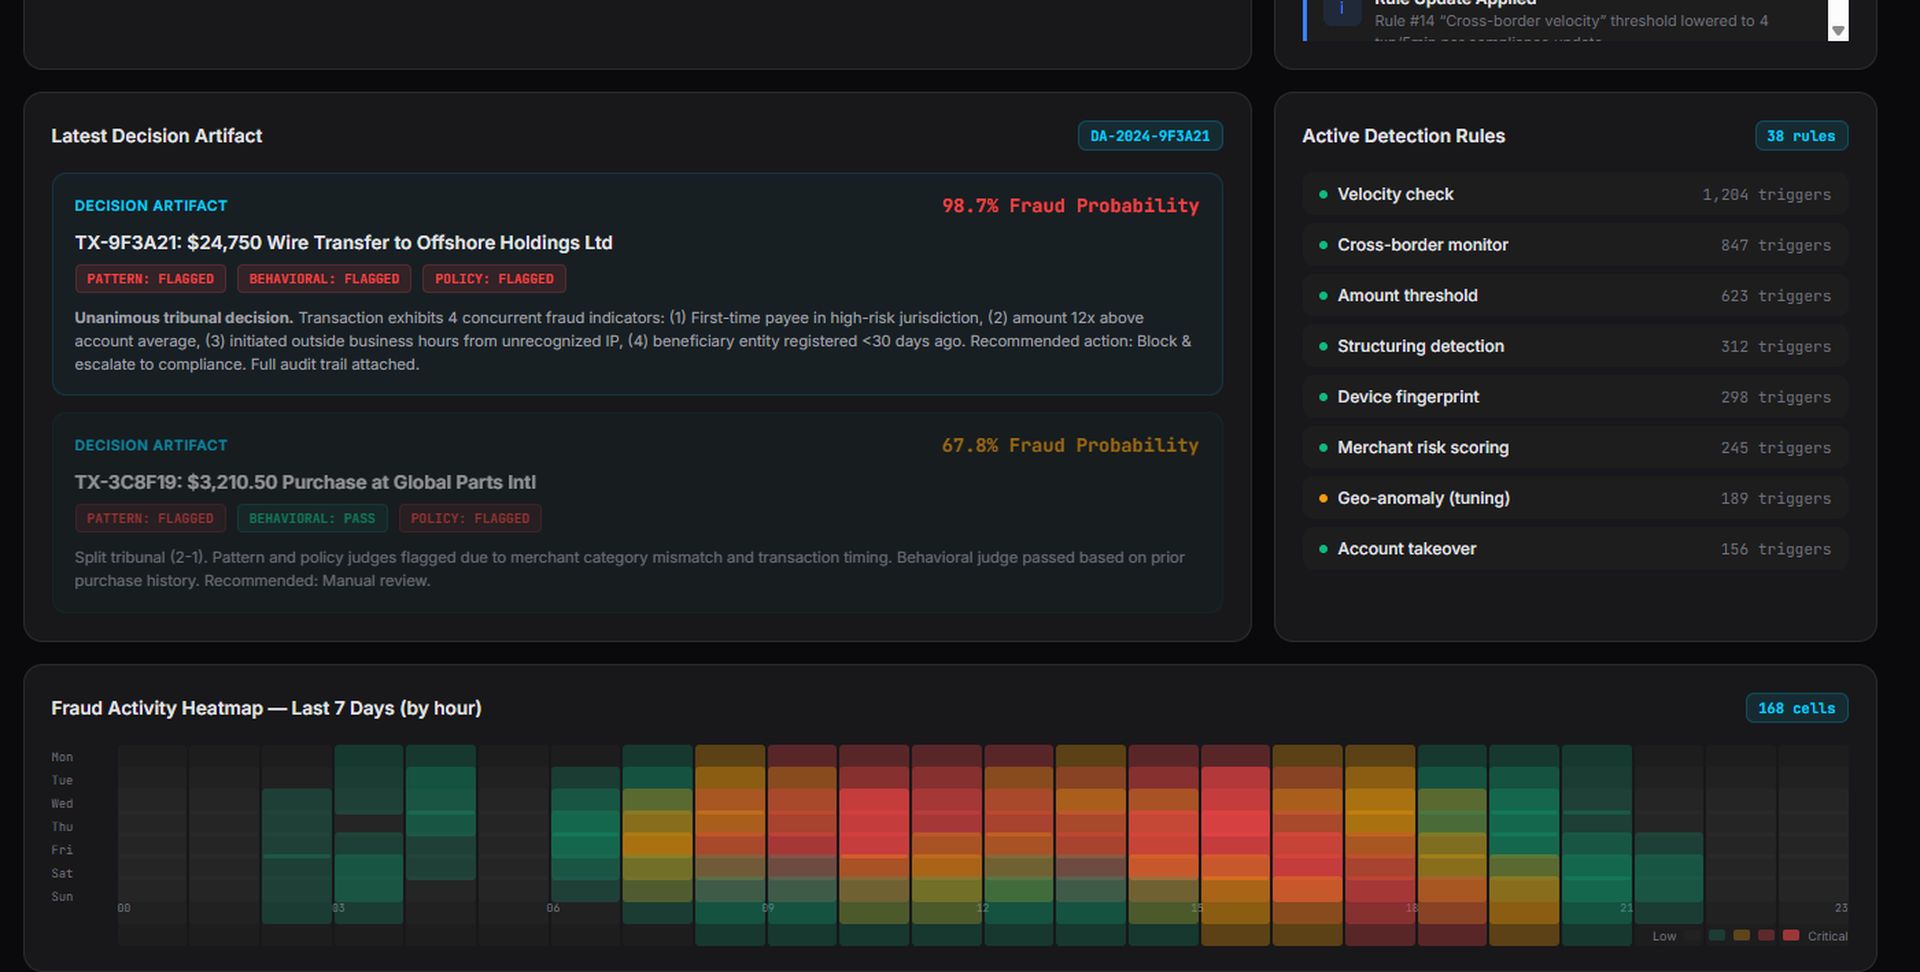Click the scroll down arrow in alerts panel
This screenshot has width=1920, height=972.
pyautogui.click(x=1837, y=31)
